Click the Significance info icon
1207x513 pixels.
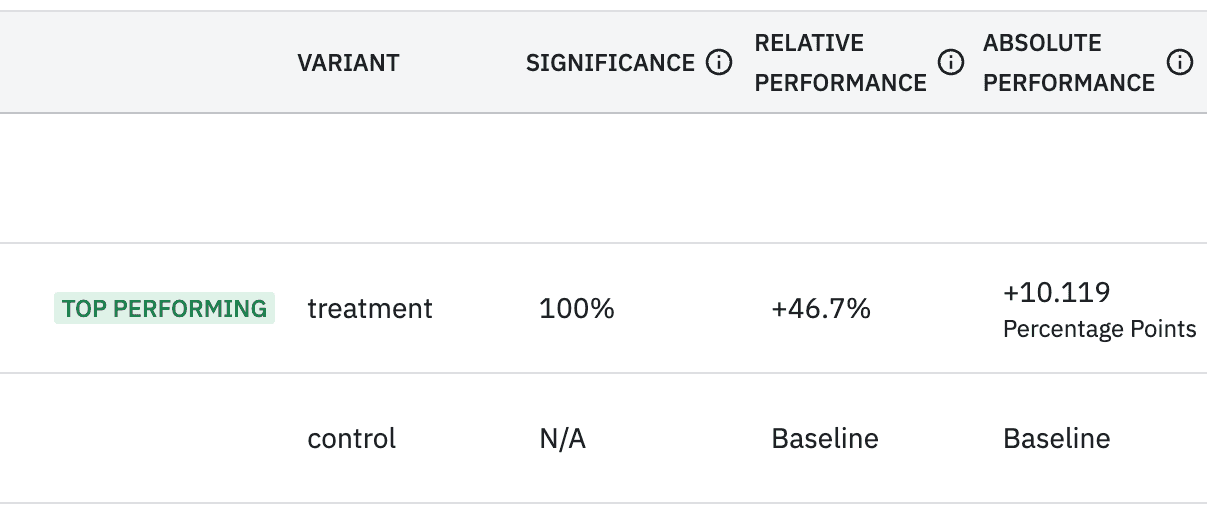(718, 63)
